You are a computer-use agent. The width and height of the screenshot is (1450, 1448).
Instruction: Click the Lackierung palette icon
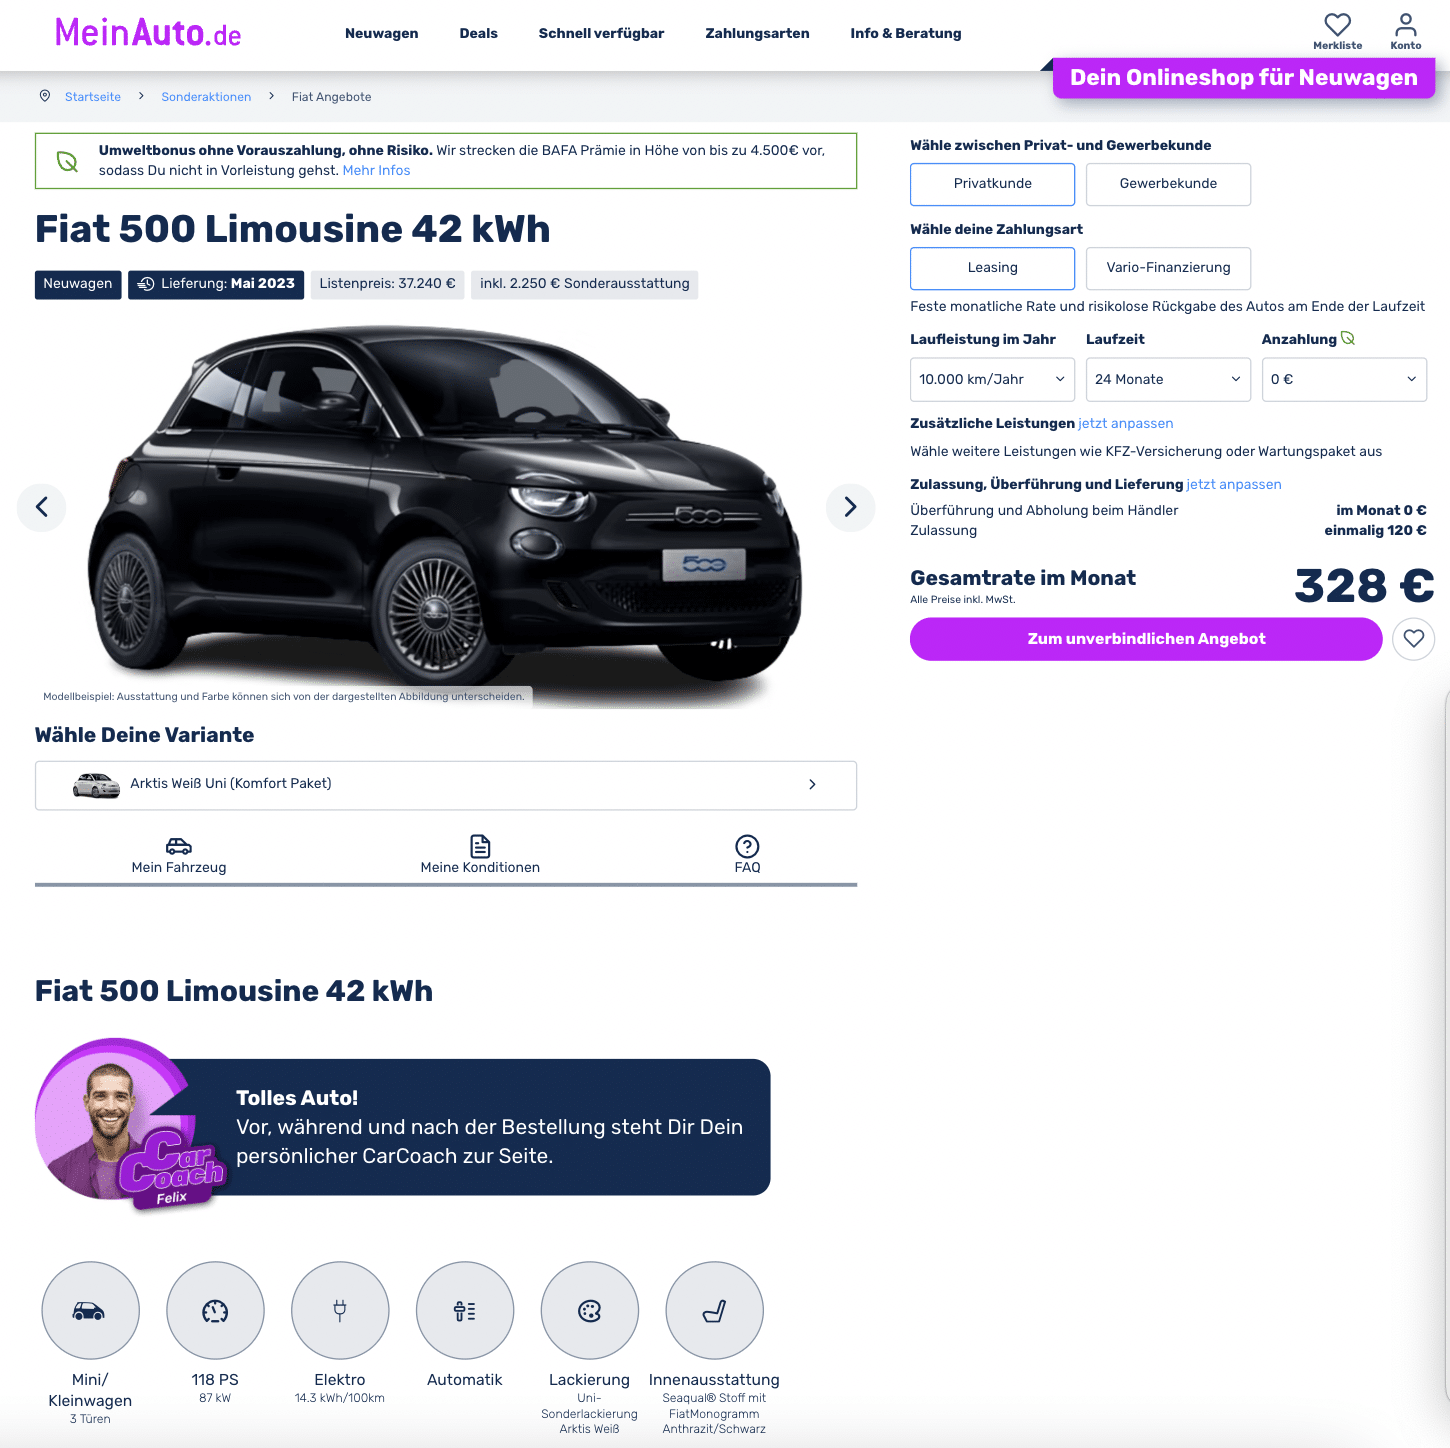point(590,1310)
